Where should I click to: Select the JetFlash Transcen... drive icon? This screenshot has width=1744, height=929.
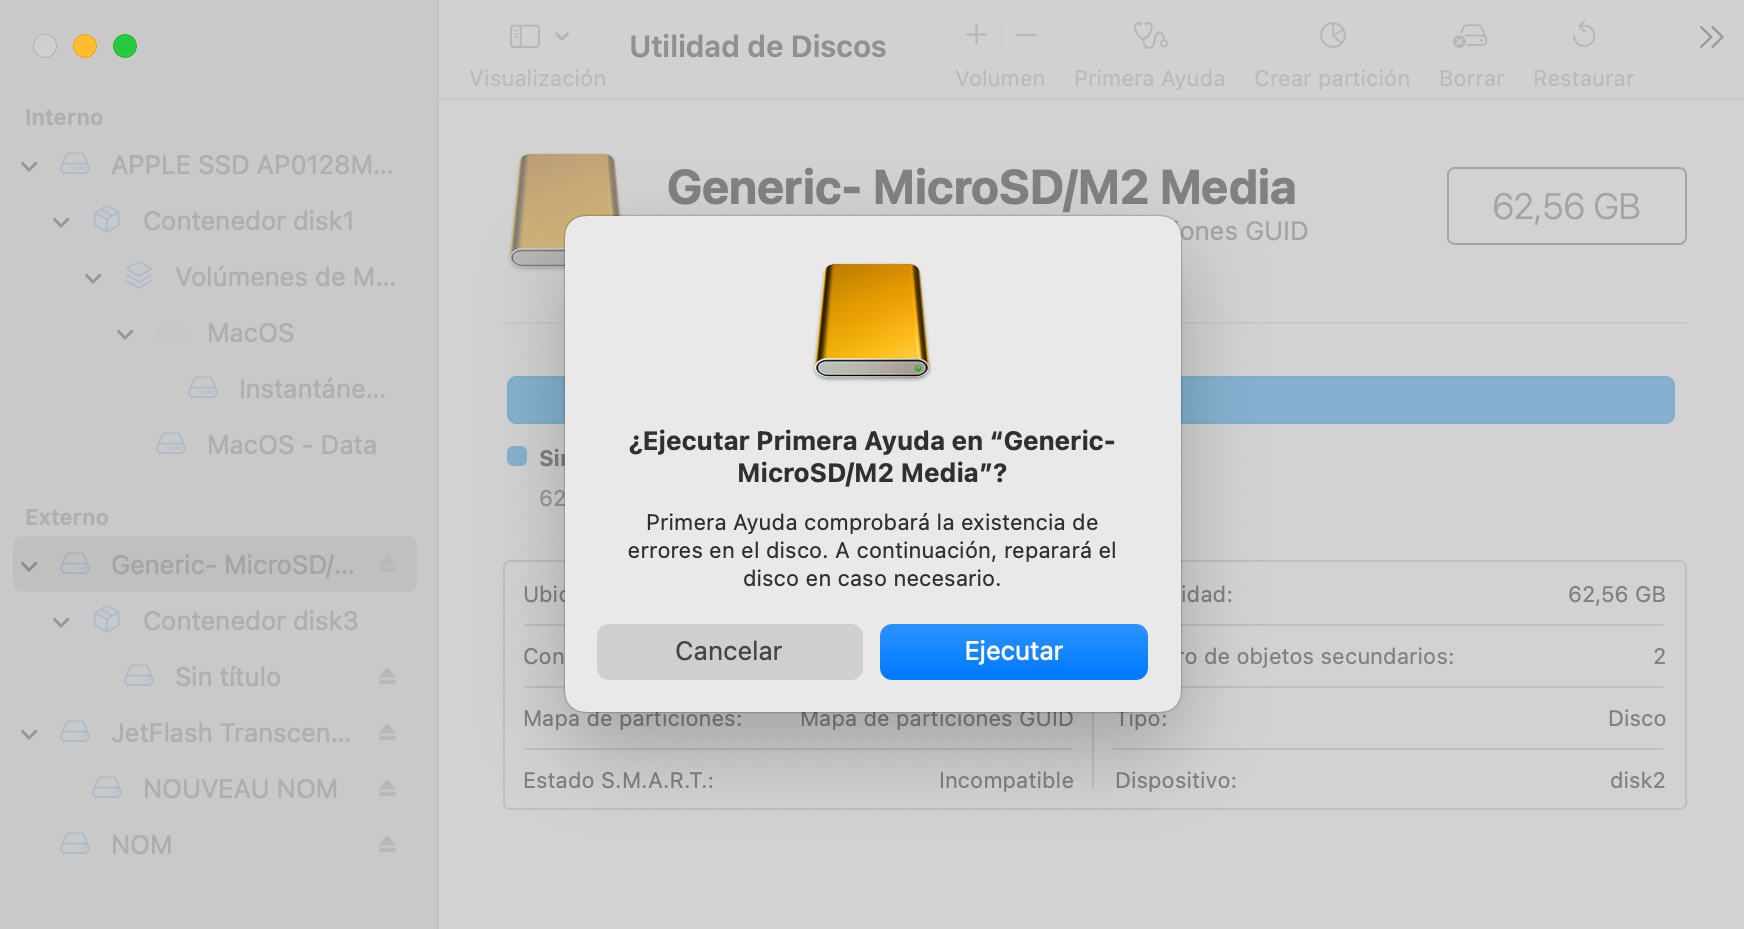click(x=75, y=732)
